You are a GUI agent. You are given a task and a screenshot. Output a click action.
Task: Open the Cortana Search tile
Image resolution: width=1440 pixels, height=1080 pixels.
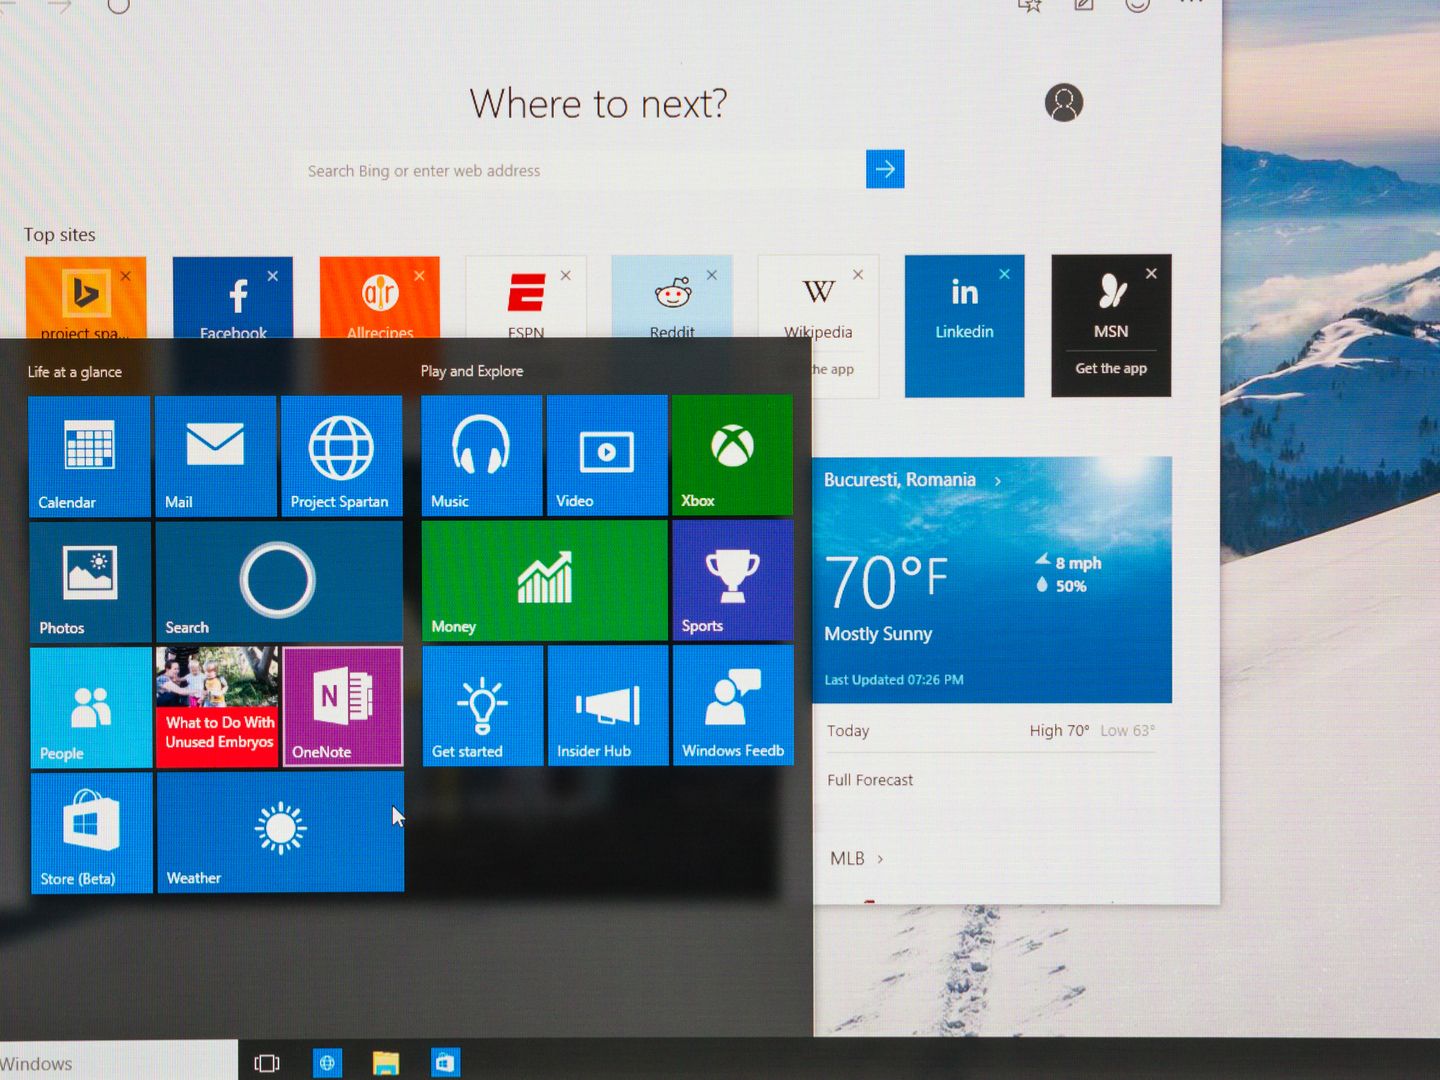(x=279, y=582)
